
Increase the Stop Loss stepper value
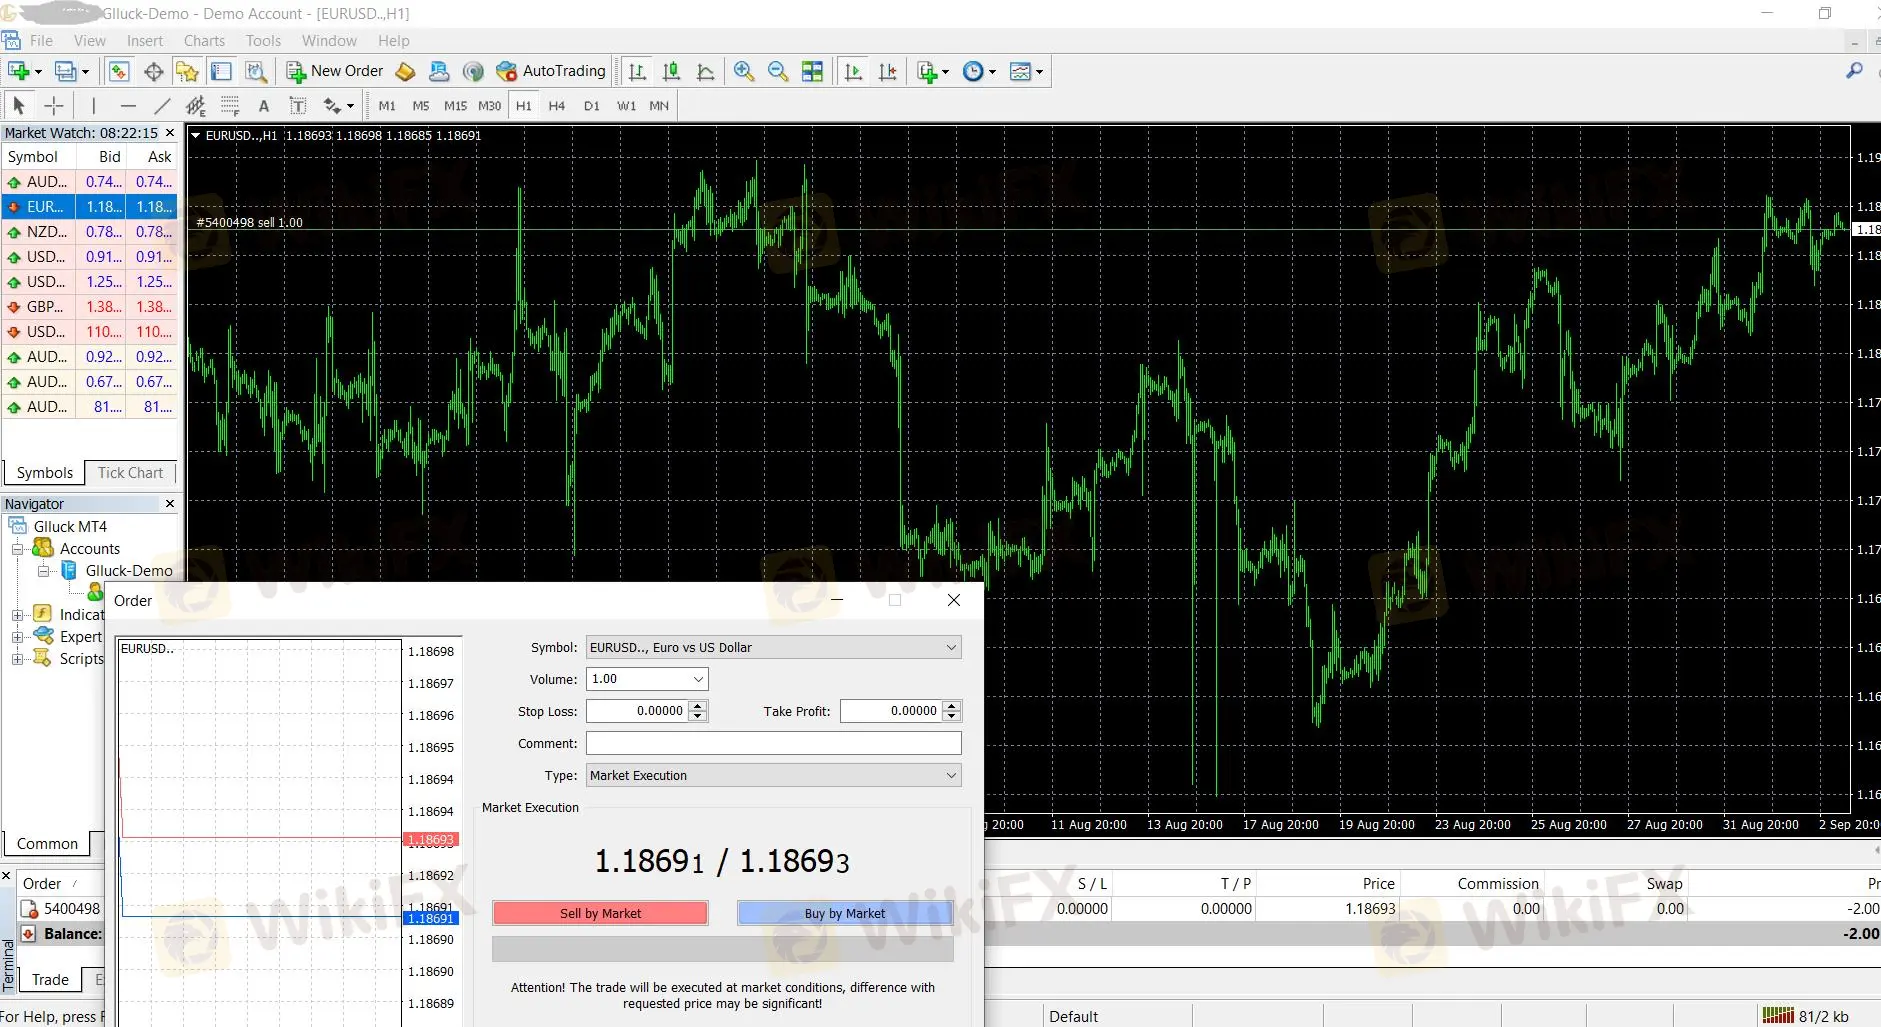point(698,706)
